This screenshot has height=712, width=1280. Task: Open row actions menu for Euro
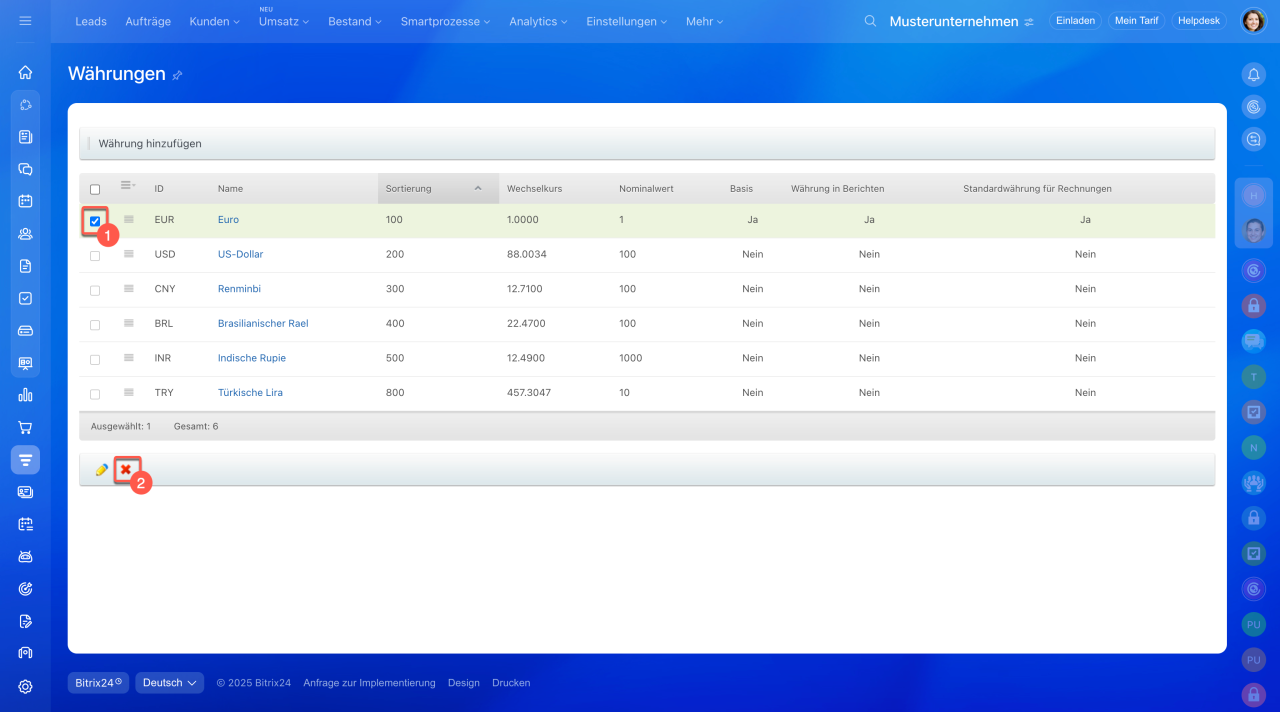(x=128, y=219)
